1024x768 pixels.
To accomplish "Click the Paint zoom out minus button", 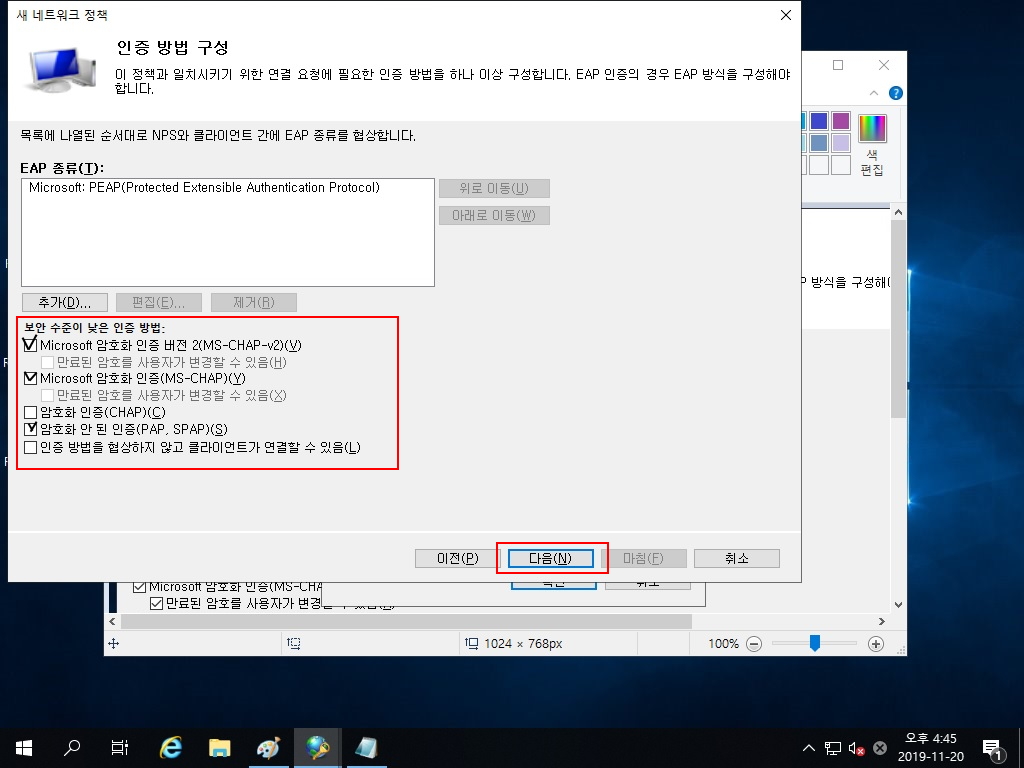I will [x=754, y=644].
